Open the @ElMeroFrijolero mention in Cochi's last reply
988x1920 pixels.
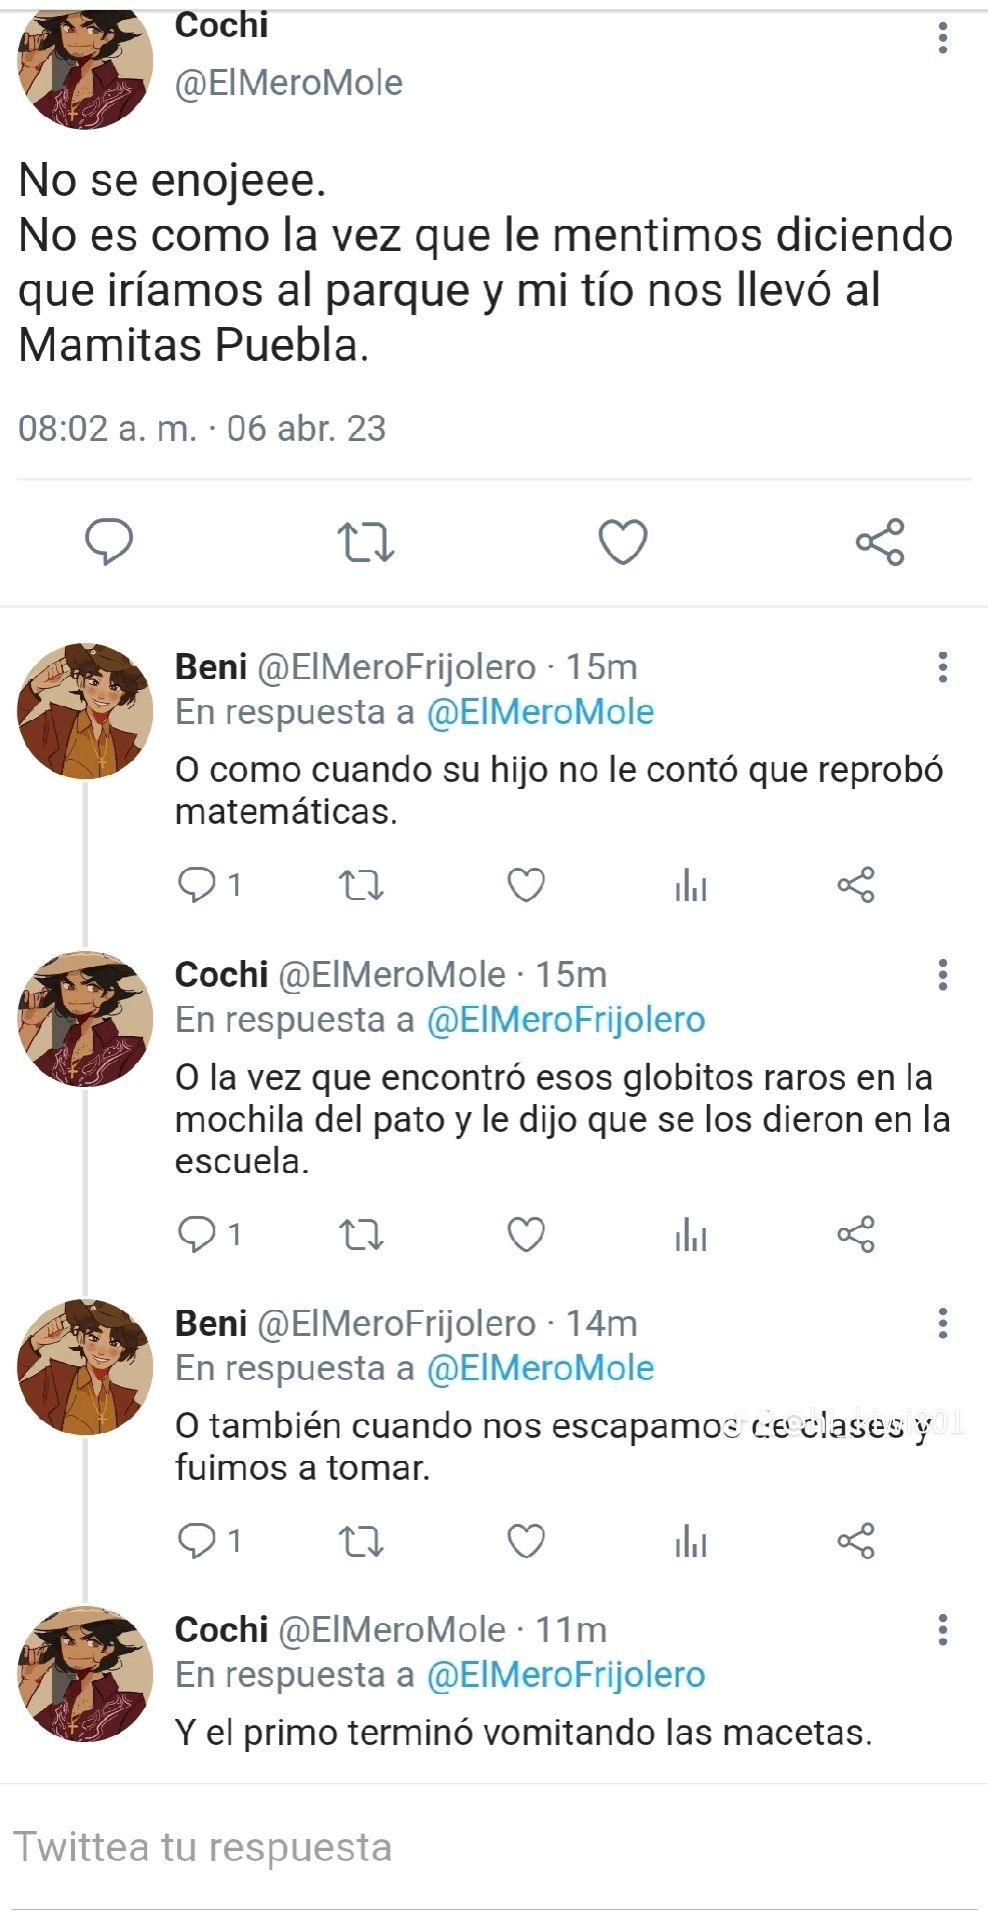pos(566,1674)
